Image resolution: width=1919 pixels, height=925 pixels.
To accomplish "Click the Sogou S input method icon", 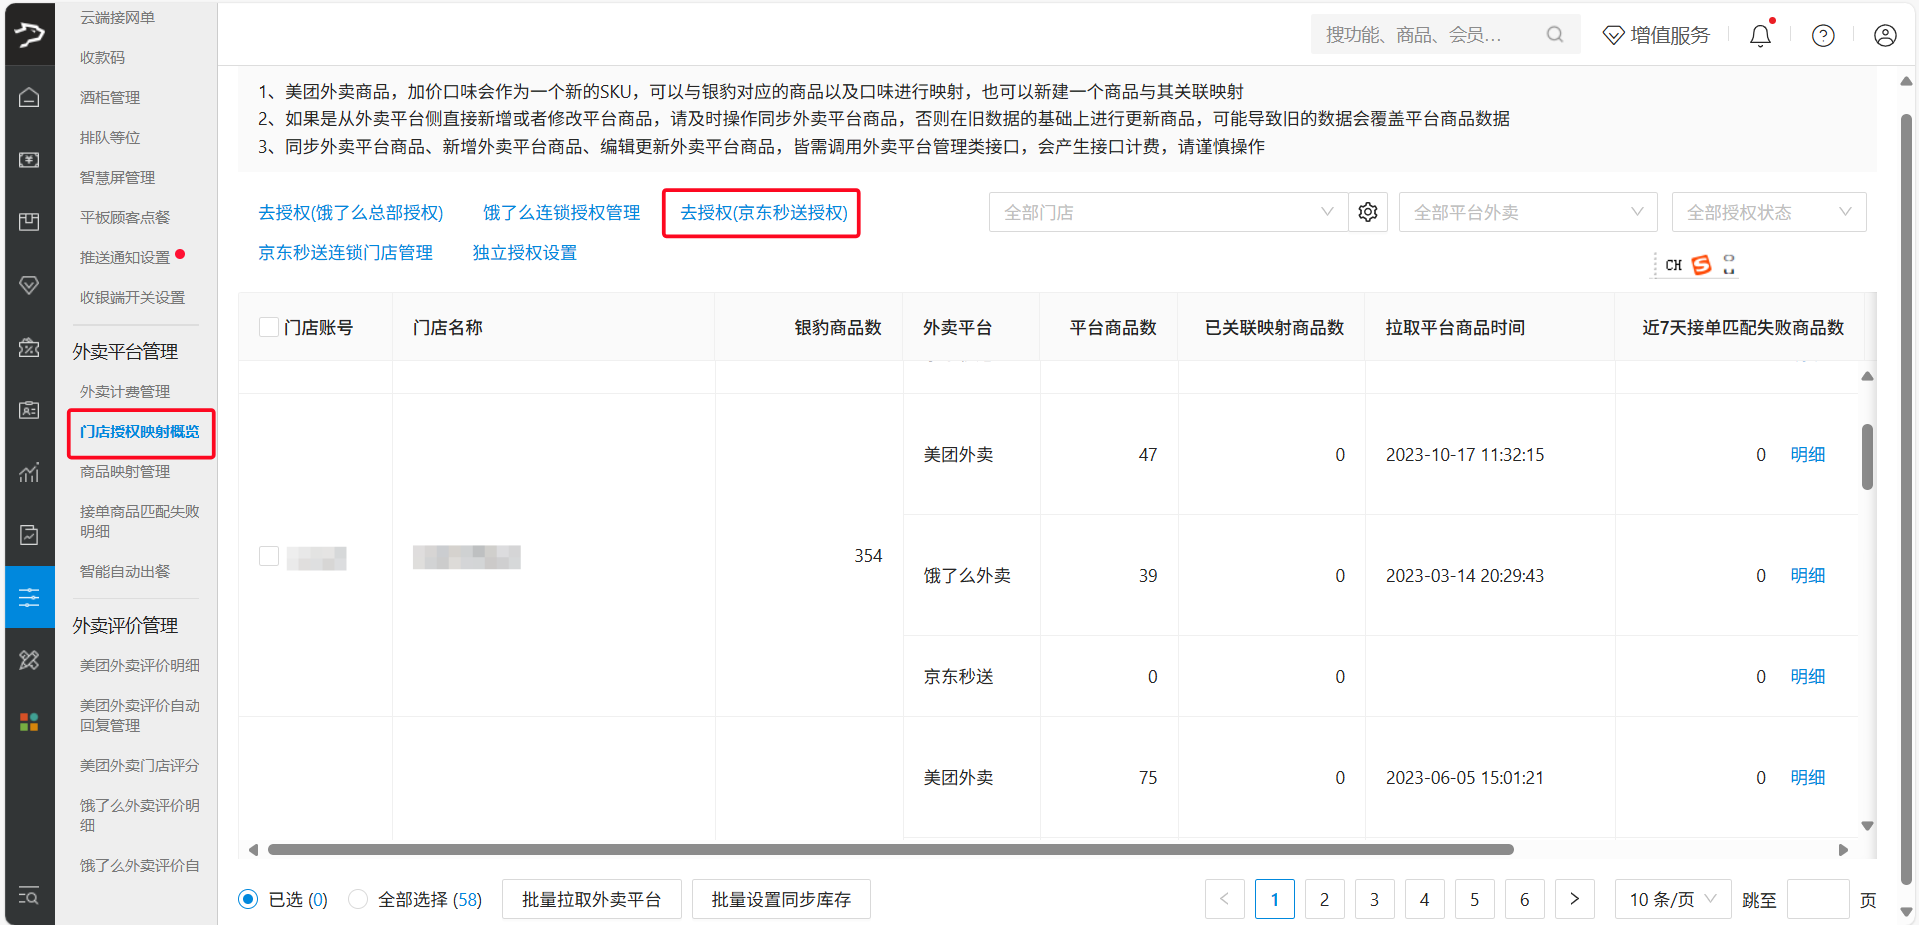I will 1701,265.
